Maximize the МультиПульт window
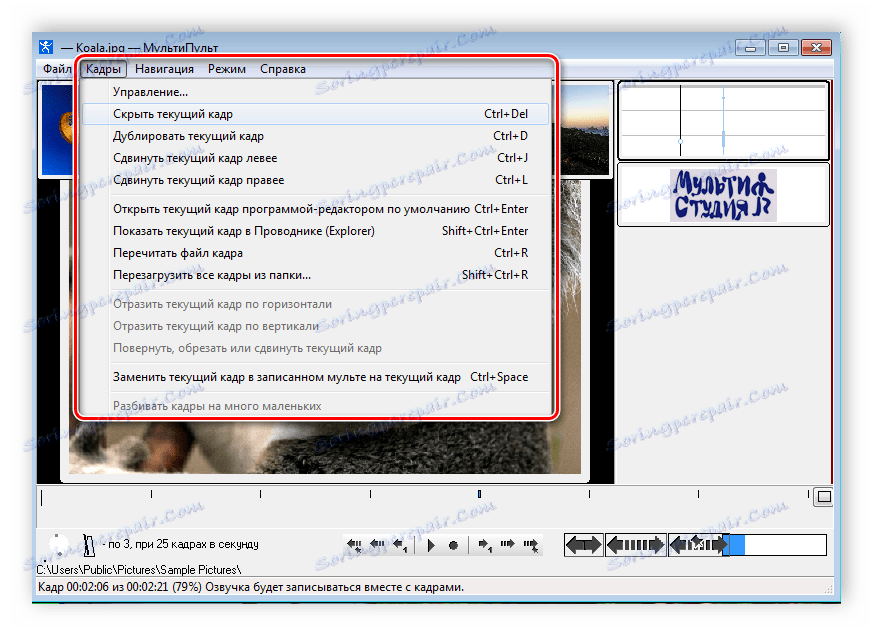The height and width of the screenshot is (636, 873). click(783, 48)
